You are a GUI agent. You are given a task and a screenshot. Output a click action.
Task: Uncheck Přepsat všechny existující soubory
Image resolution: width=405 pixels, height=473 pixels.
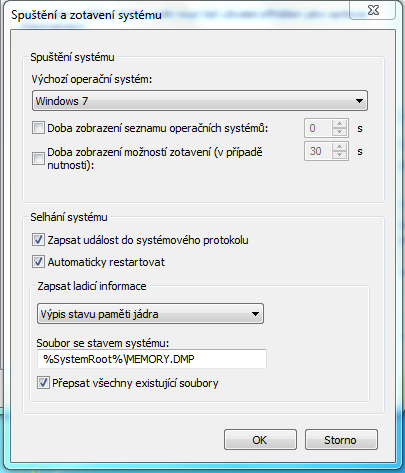(x=43, y=382)
